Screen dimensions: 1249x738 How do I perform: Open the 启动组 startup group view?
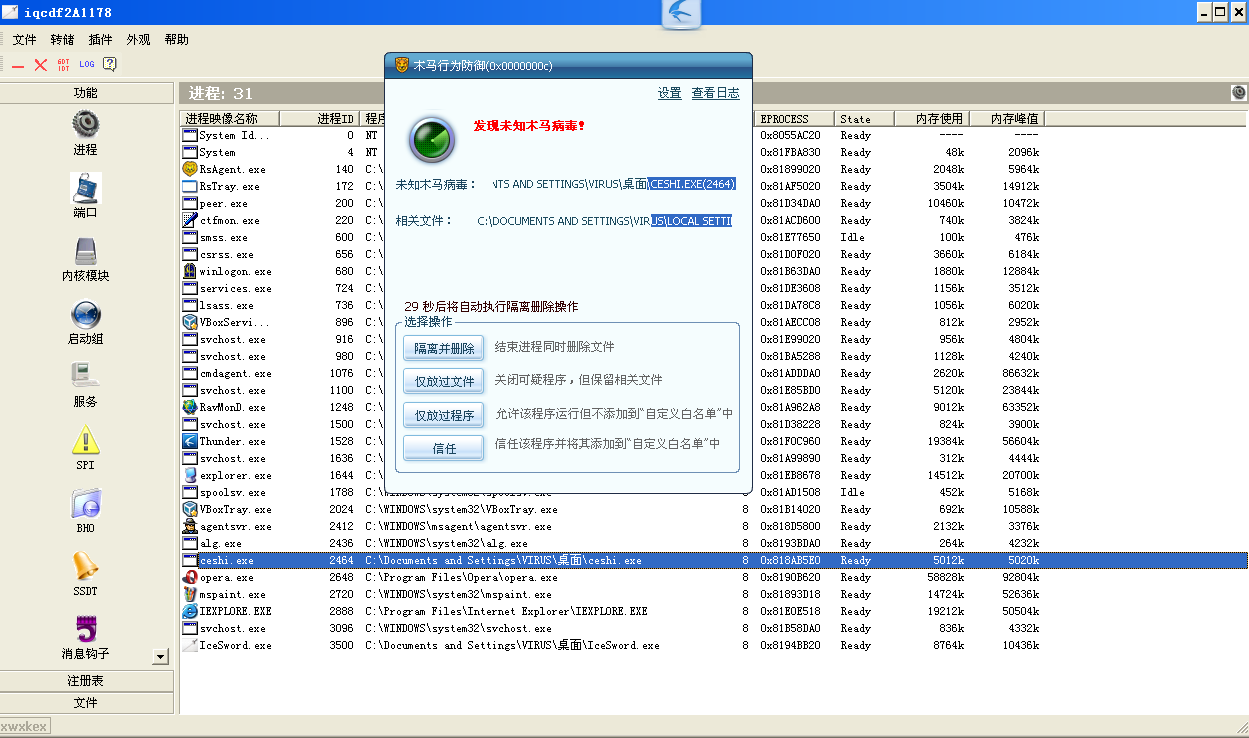[x=85, y=322]
